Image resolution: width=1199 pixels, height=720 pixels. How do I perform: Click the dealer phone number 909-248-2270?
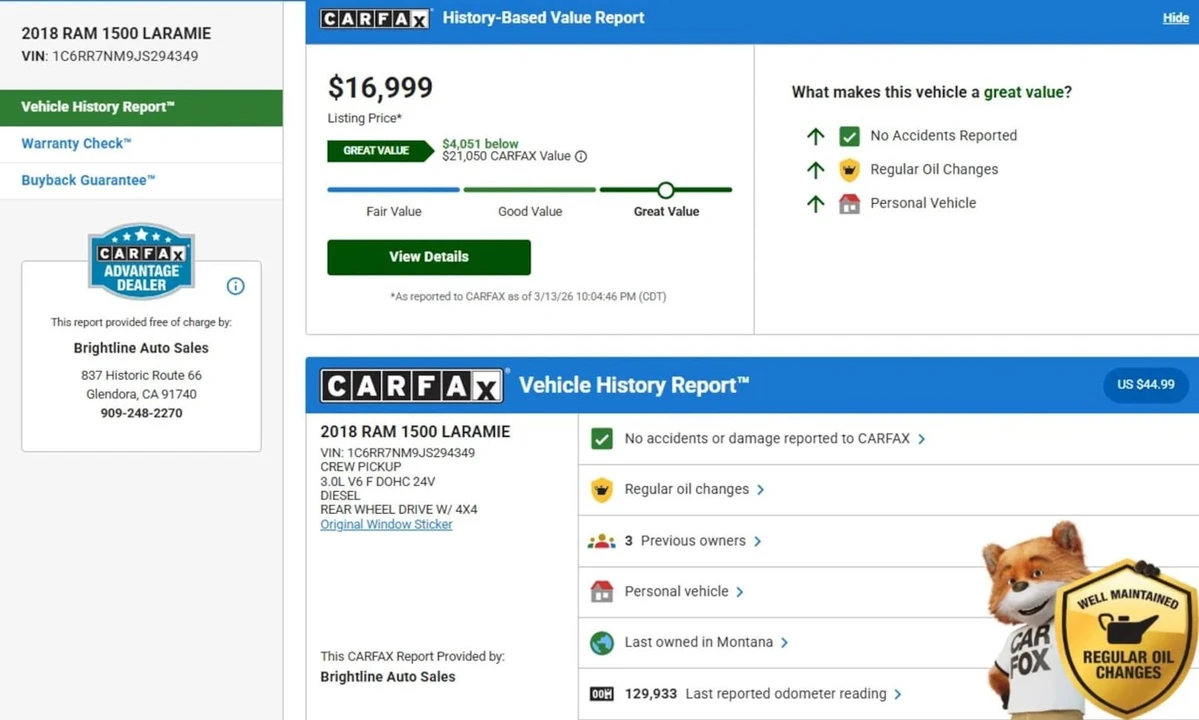click(141, 413)
